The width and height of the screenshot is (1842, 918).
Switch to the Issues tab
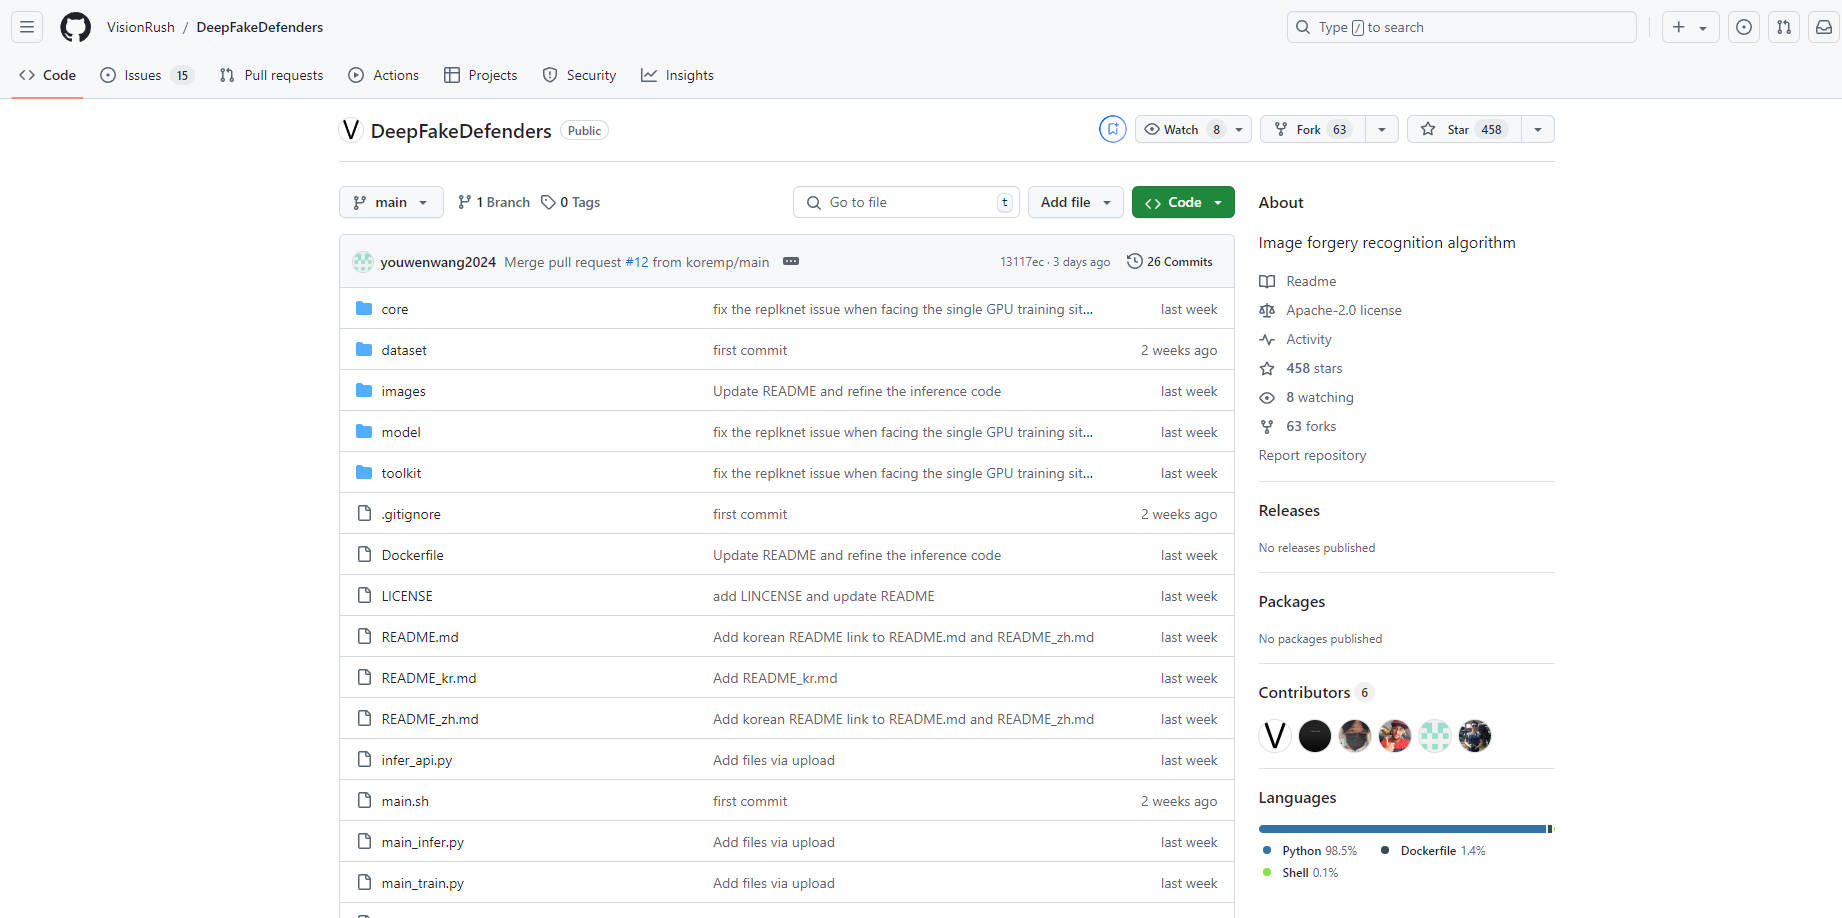(143, 75)
